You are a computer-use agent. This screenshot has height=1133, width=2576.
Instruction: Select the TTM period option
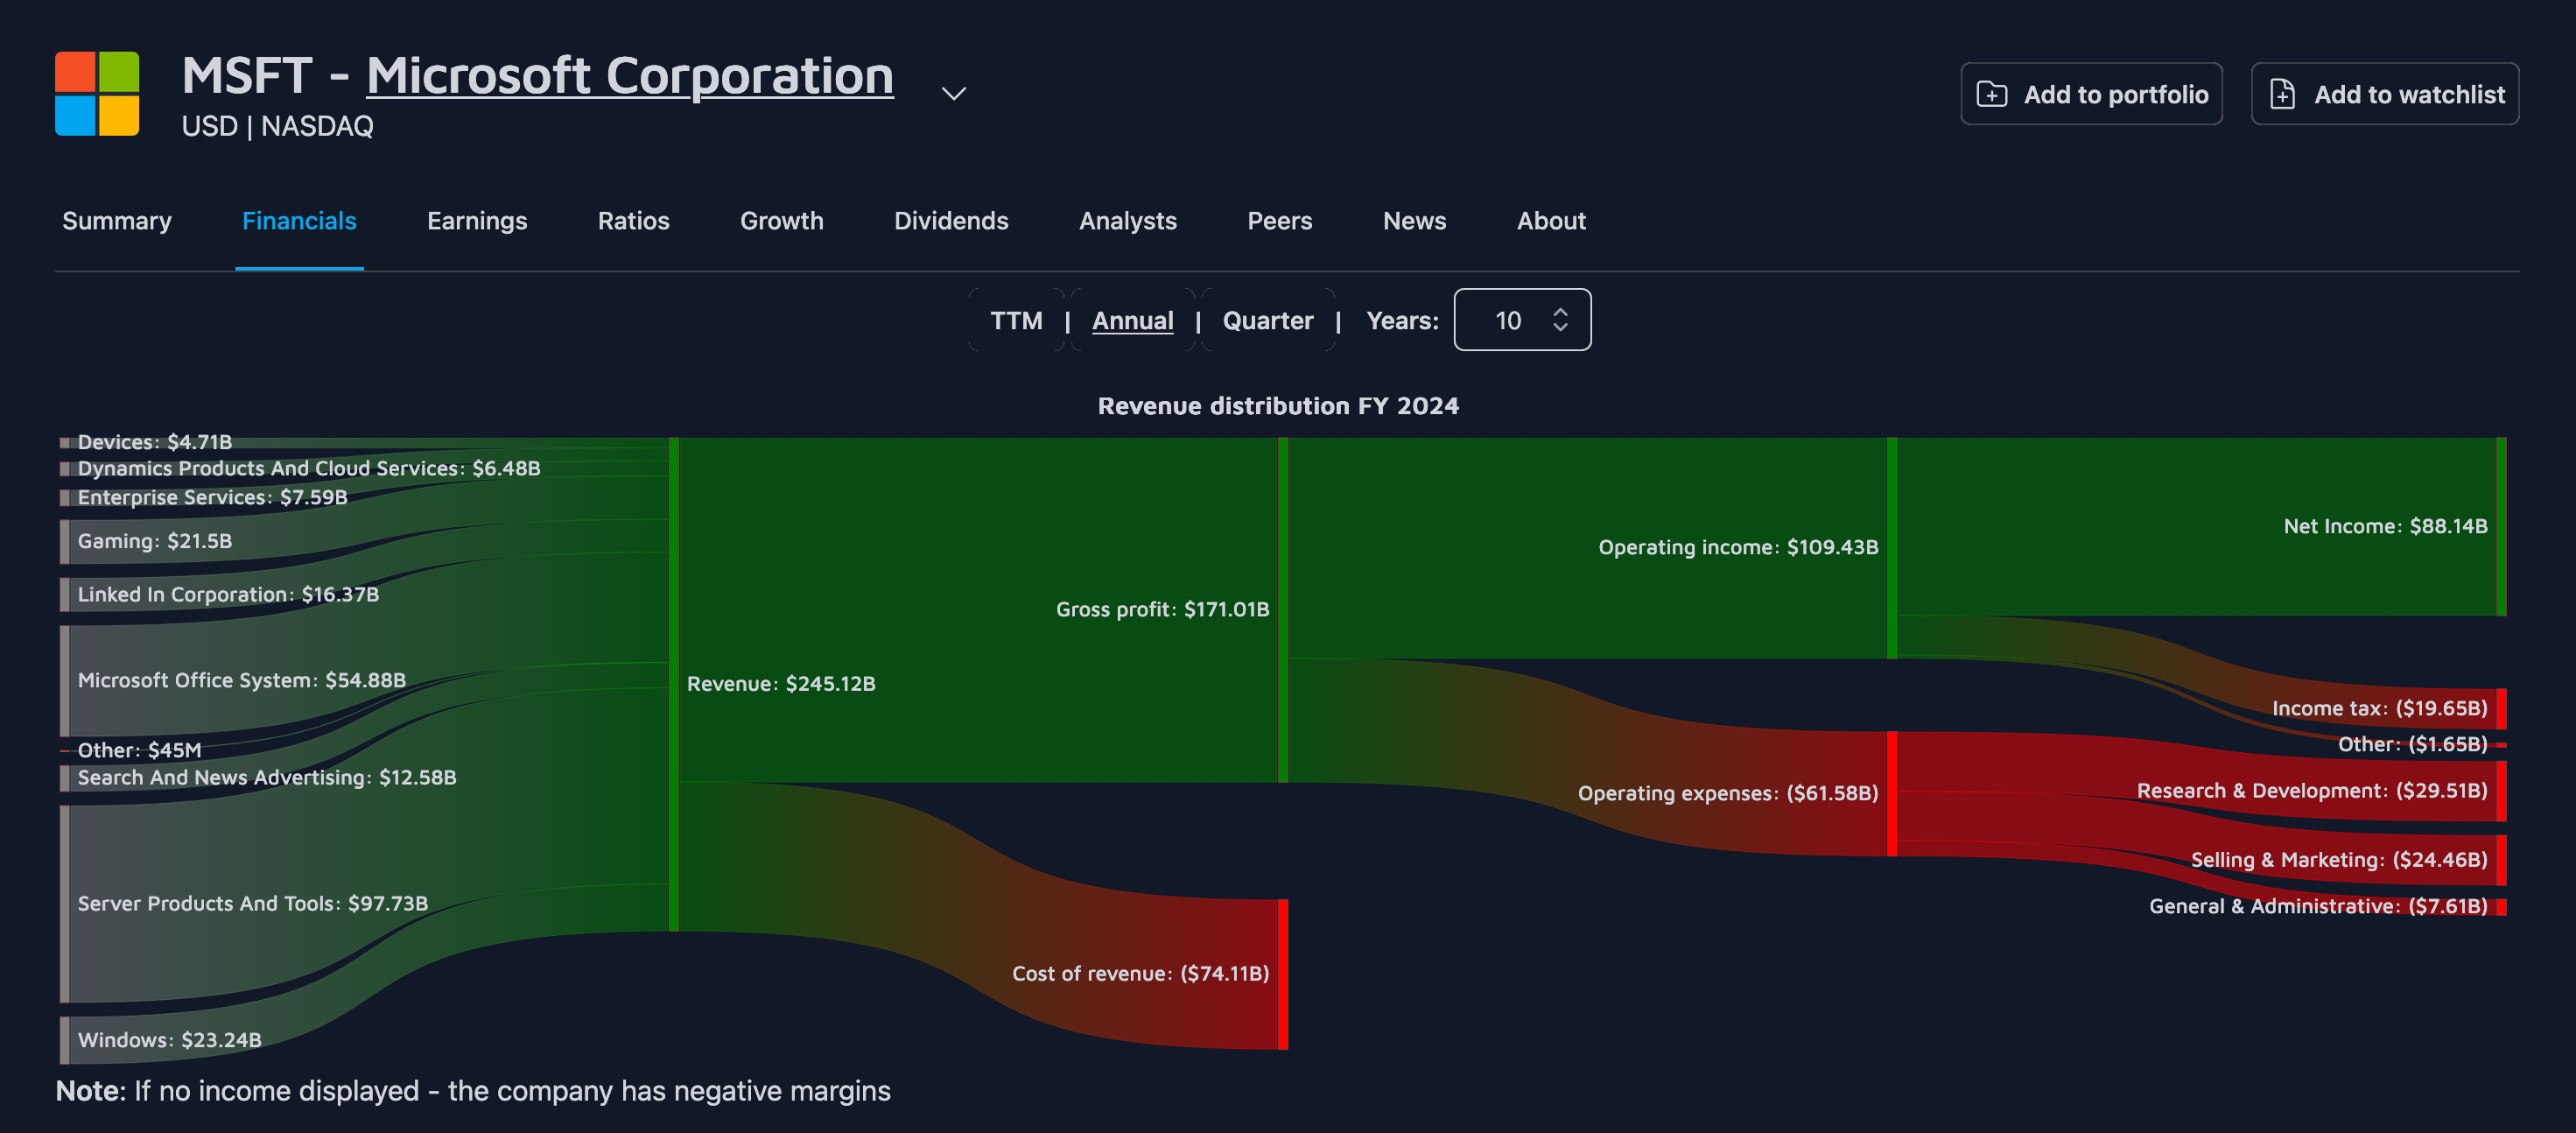click(x=1016, y=320)
